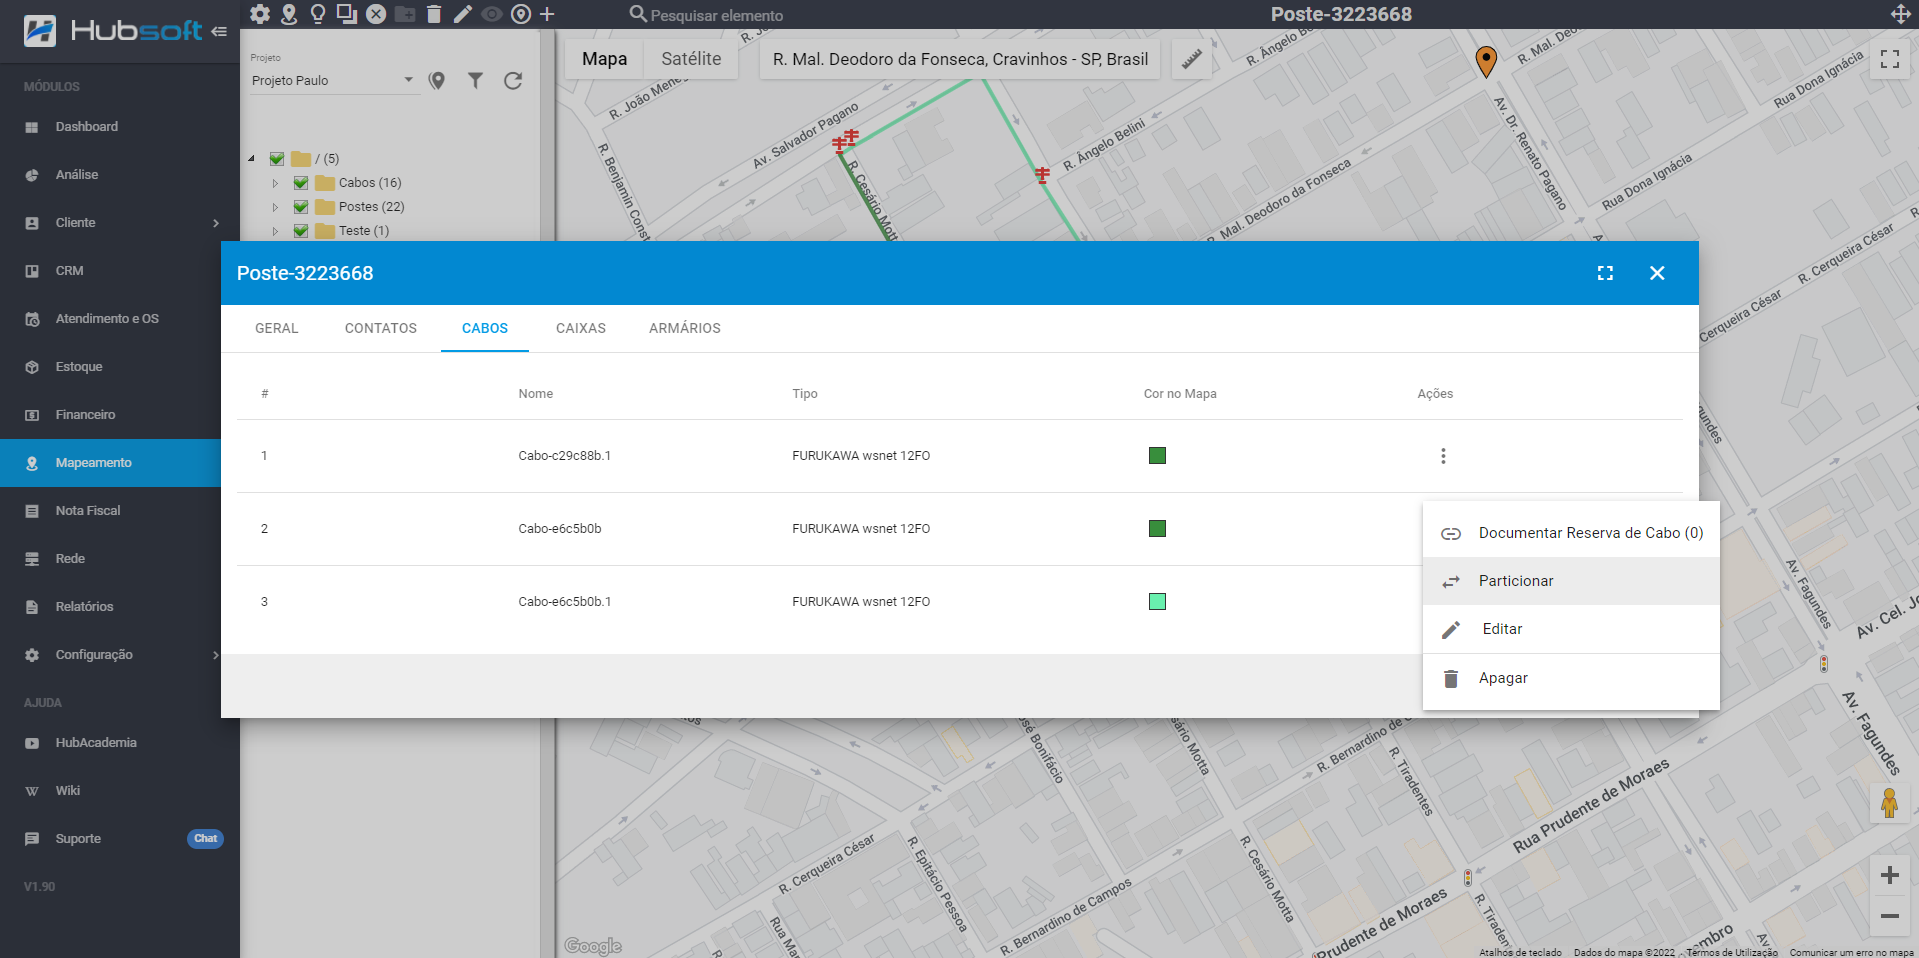Screen dimensions: 1919x958
Task: Click light green swatch of Cabo-e6c5b0b.1
Action: tap(1157, 602)
